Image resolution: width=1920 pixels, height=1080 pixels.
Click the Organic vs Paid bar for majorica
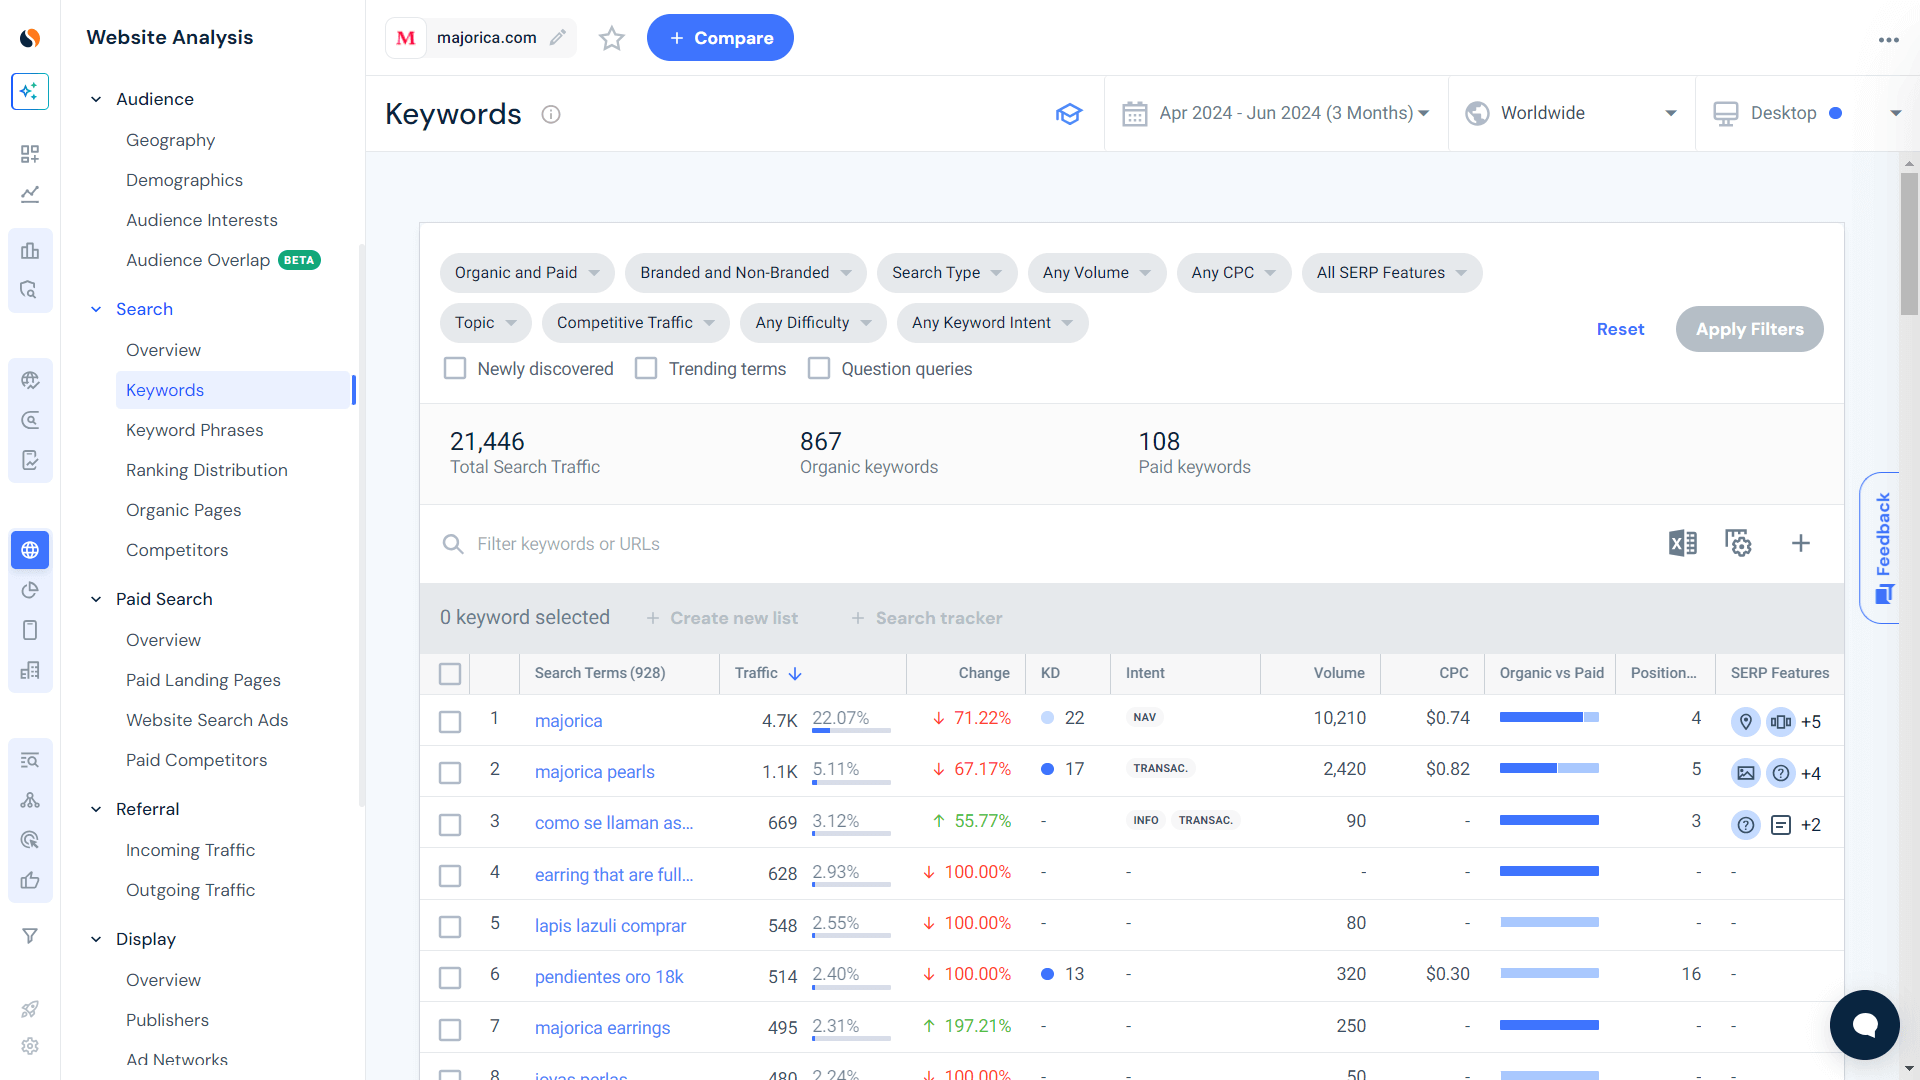click(1549, 717)
